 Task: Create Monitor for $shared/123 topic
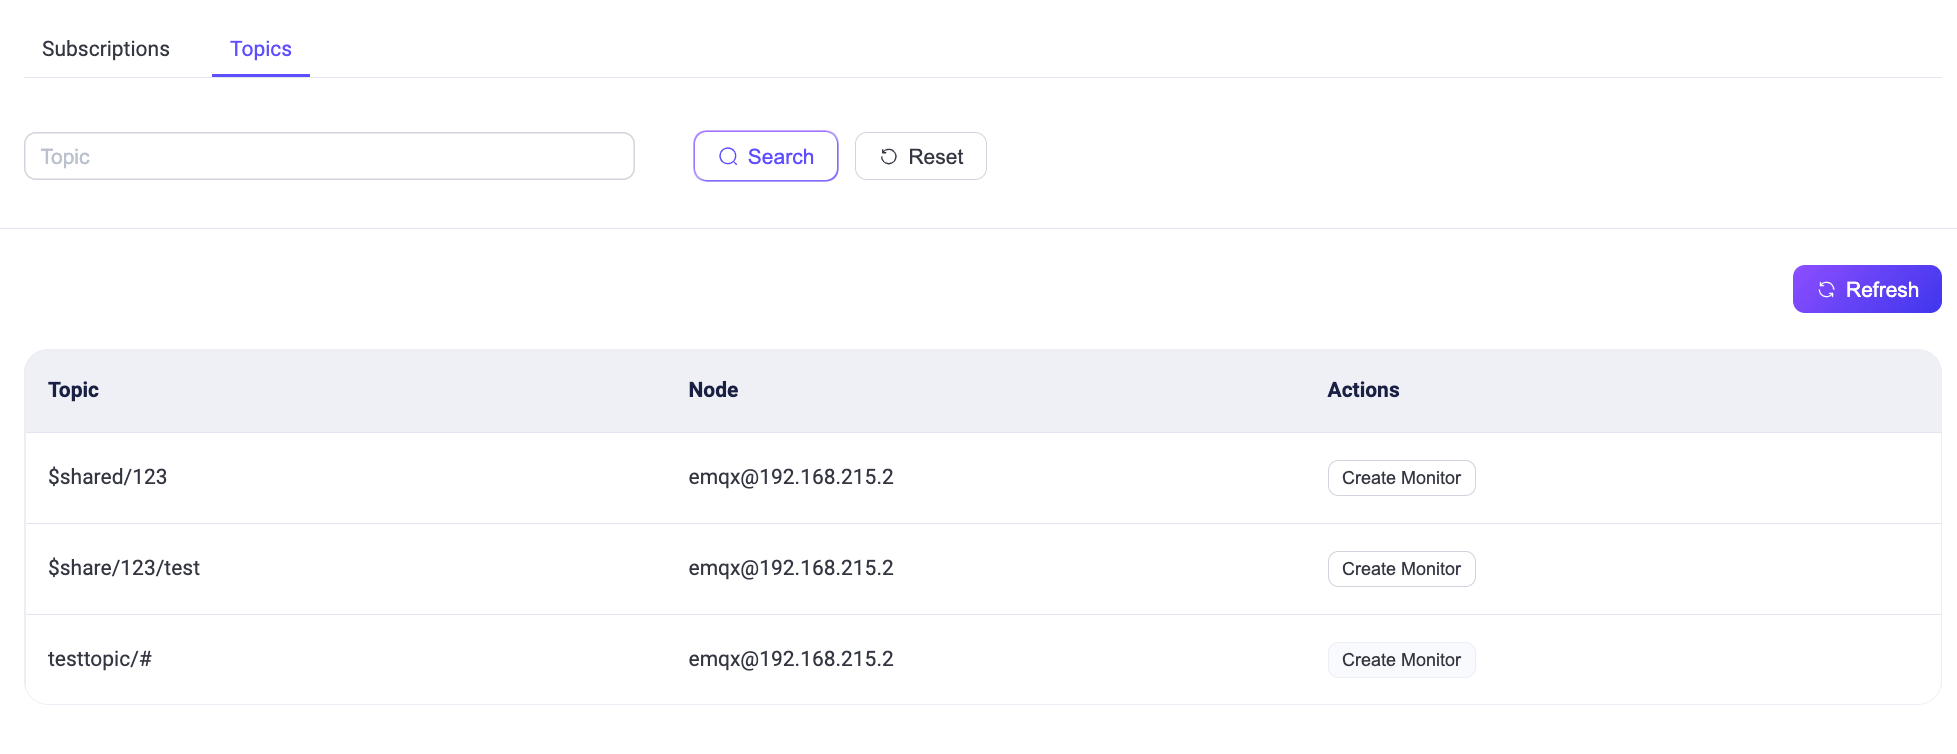click(x=1401, y=478)
